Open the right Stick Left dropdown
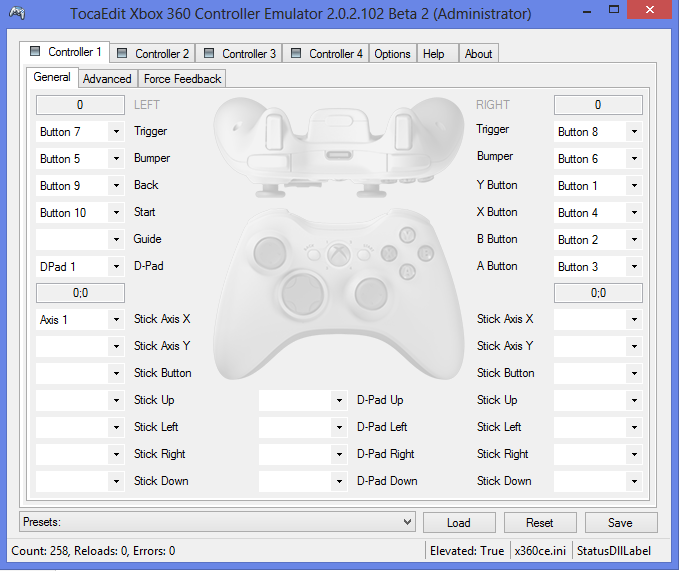 598,427
